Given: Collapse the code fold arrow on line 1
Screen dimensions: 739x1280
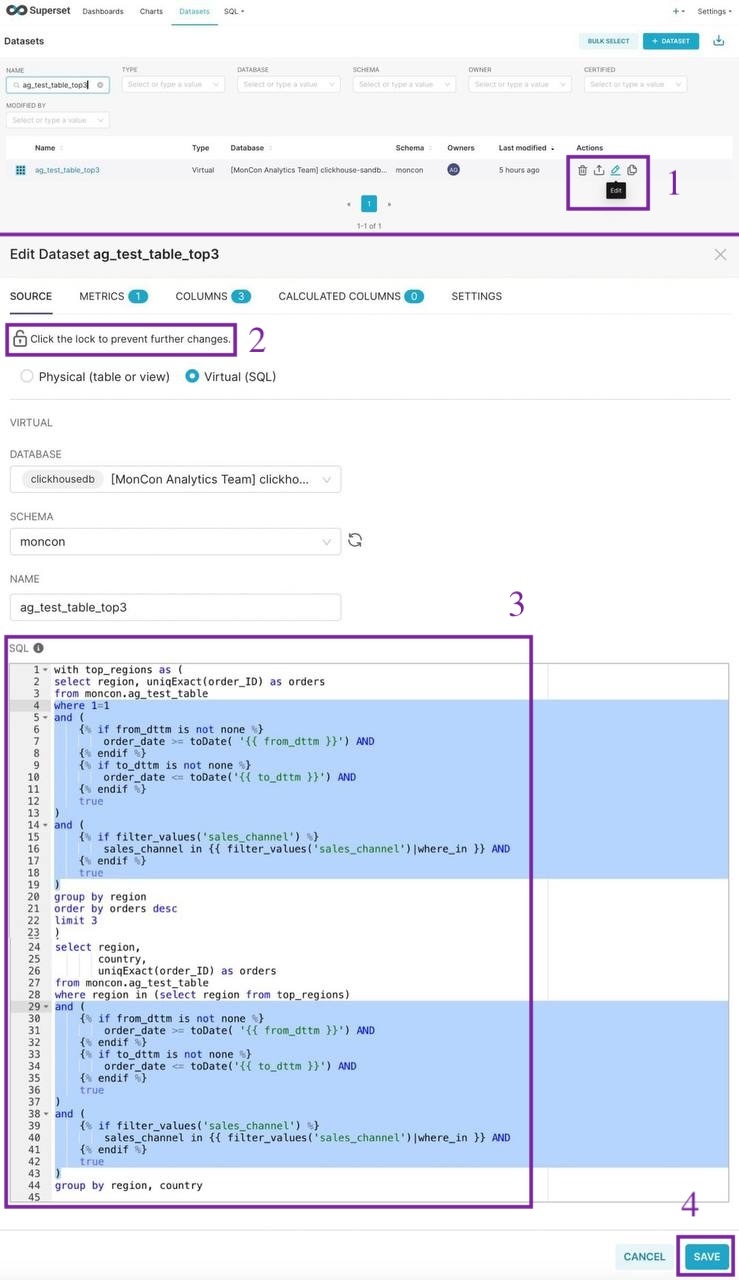Looking at the screenshot, I should click(46, 670).
